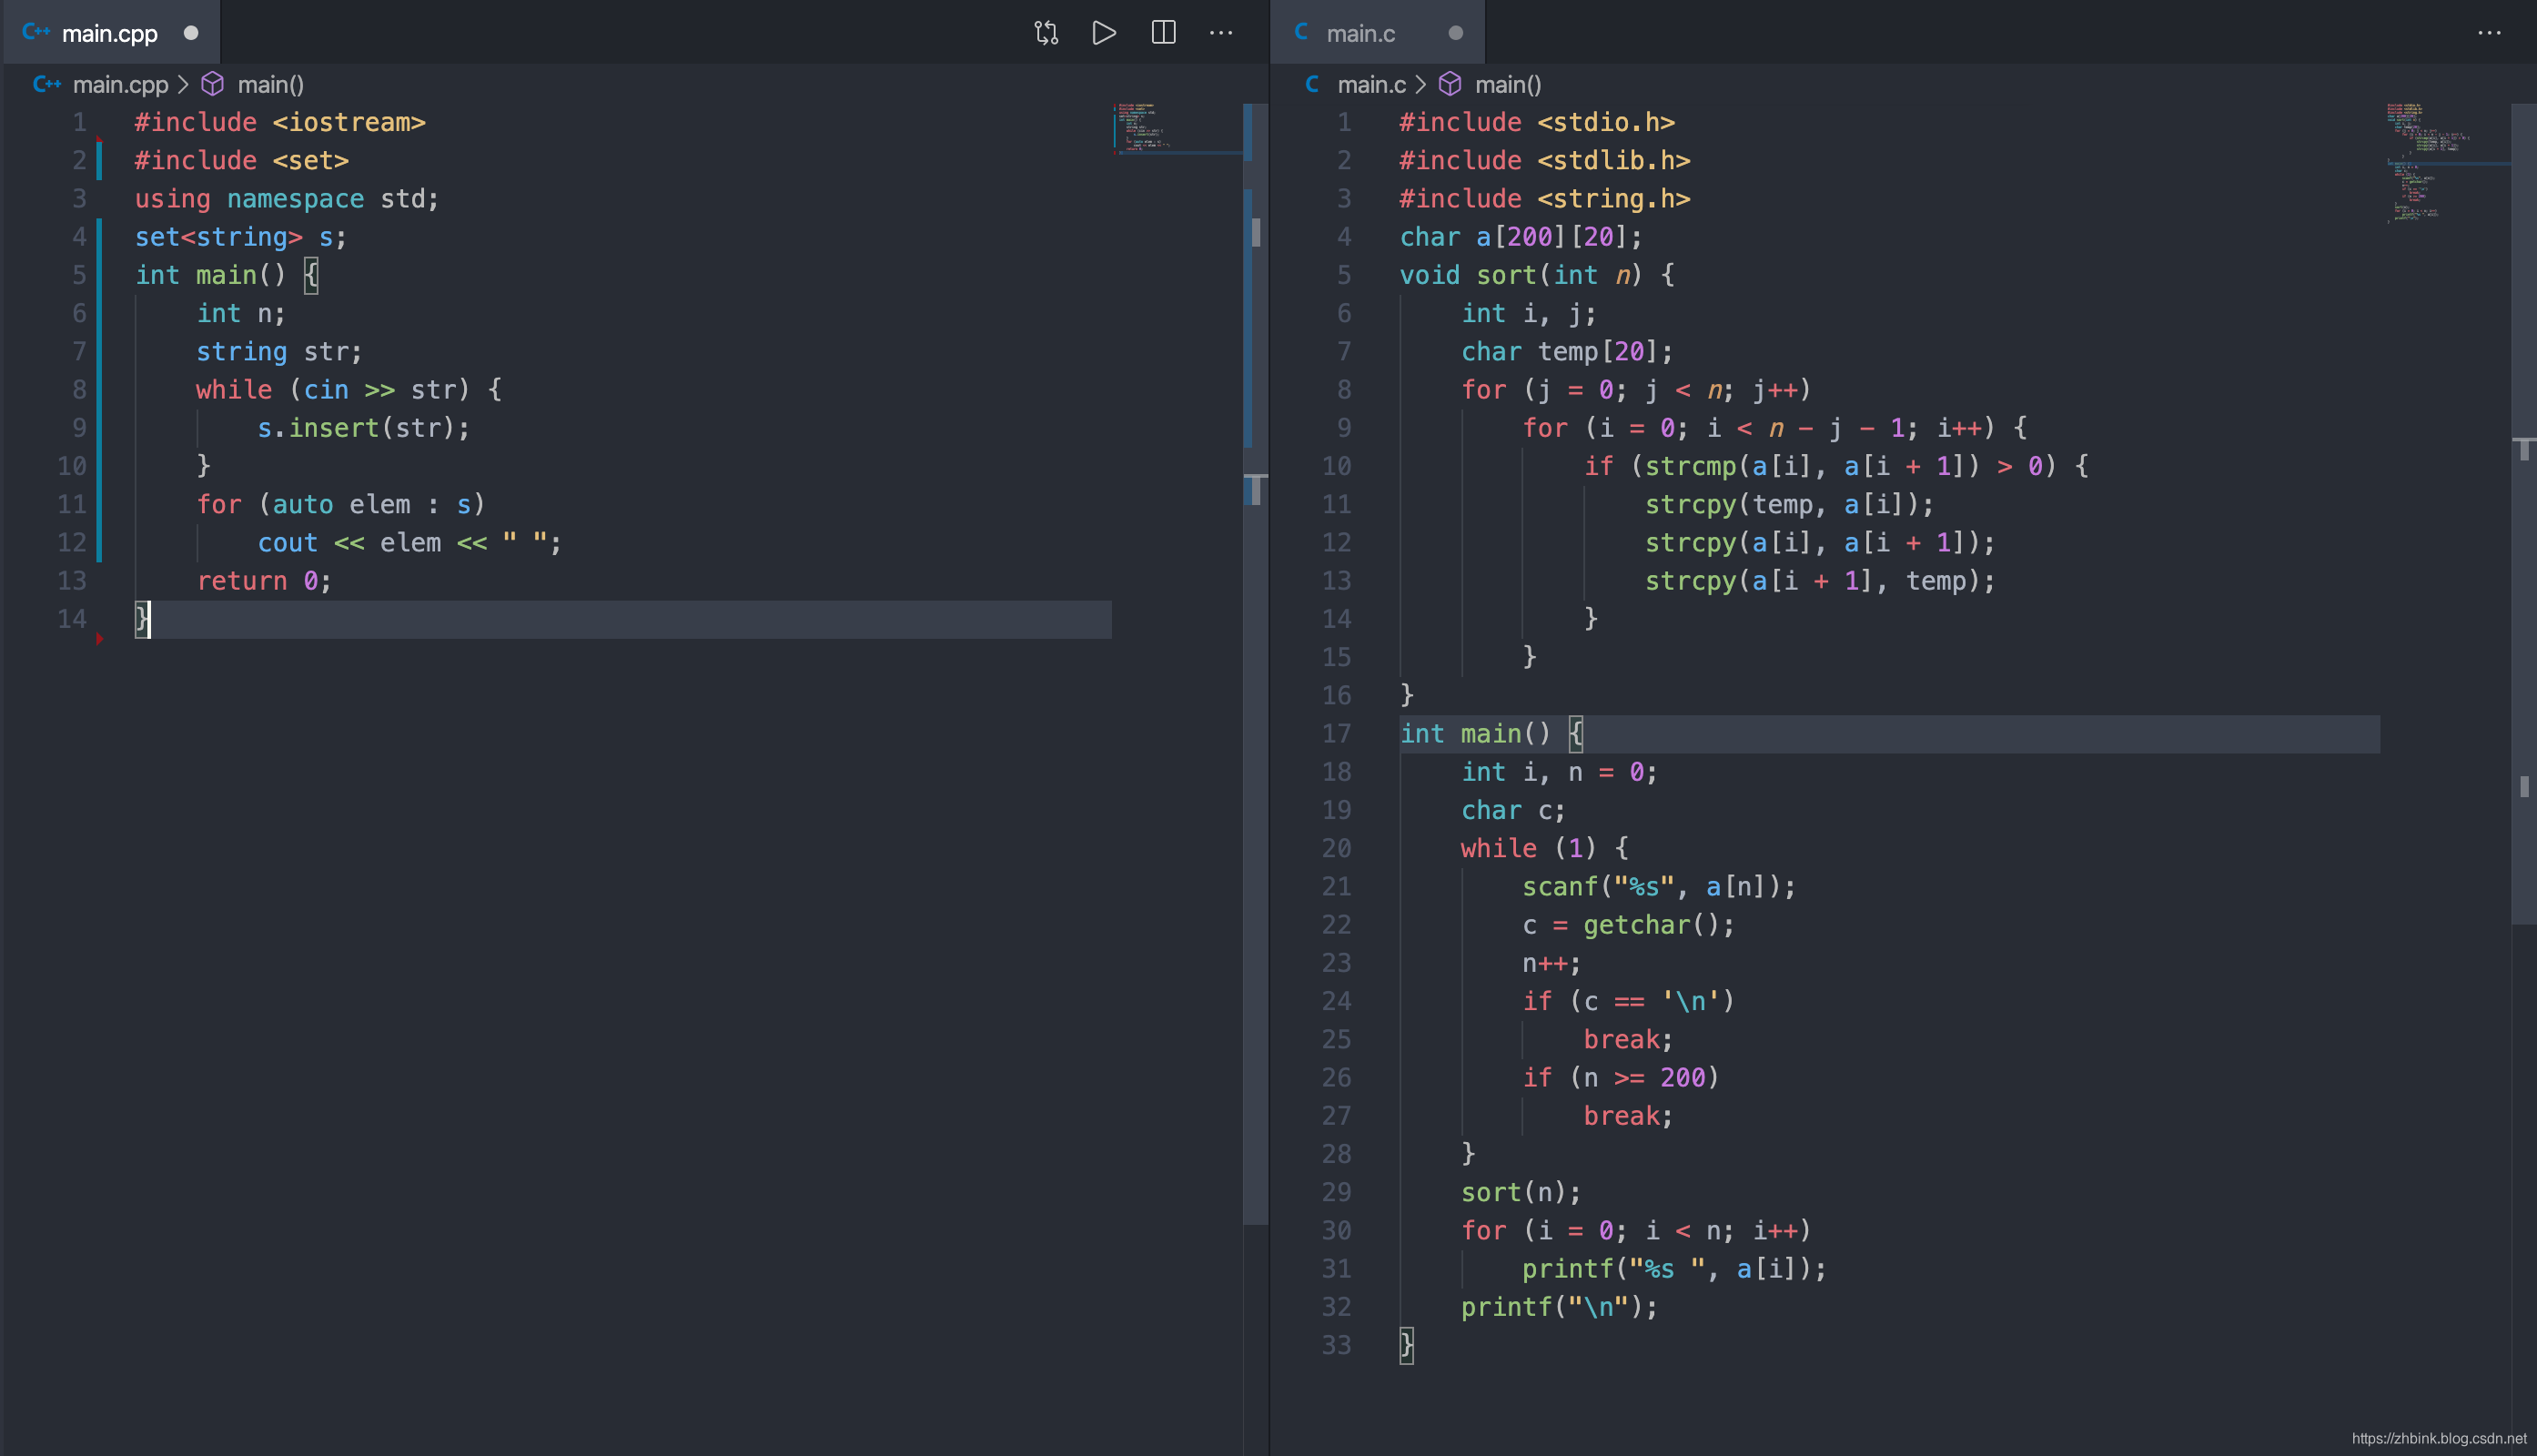Click the unsaved dot on main.cpp tab
The image size is (2537, 1456).
(191, 33)
